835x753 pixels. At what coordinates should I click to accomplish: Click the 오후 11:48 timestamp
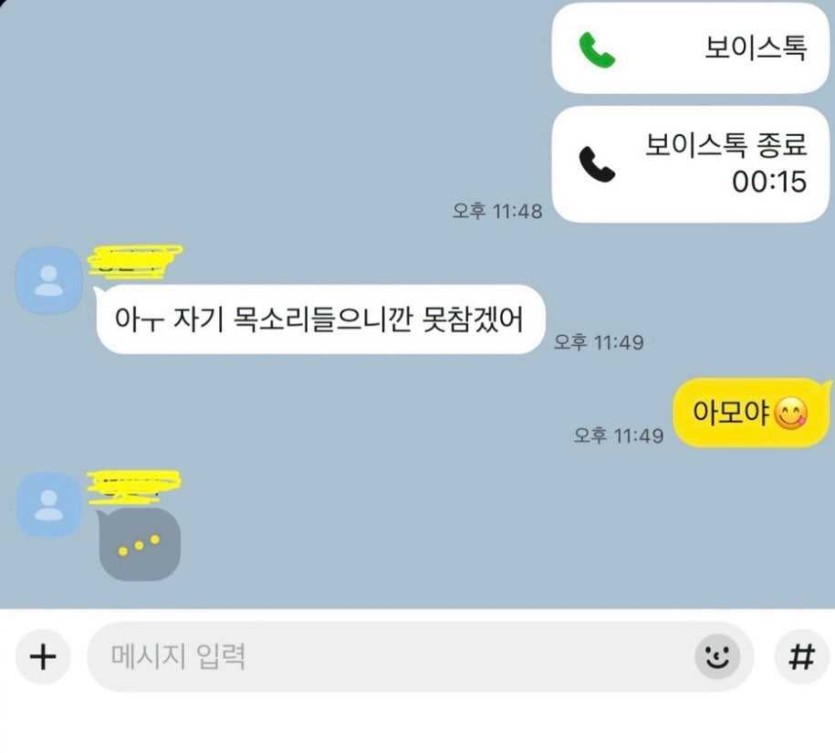click(497, 211)
